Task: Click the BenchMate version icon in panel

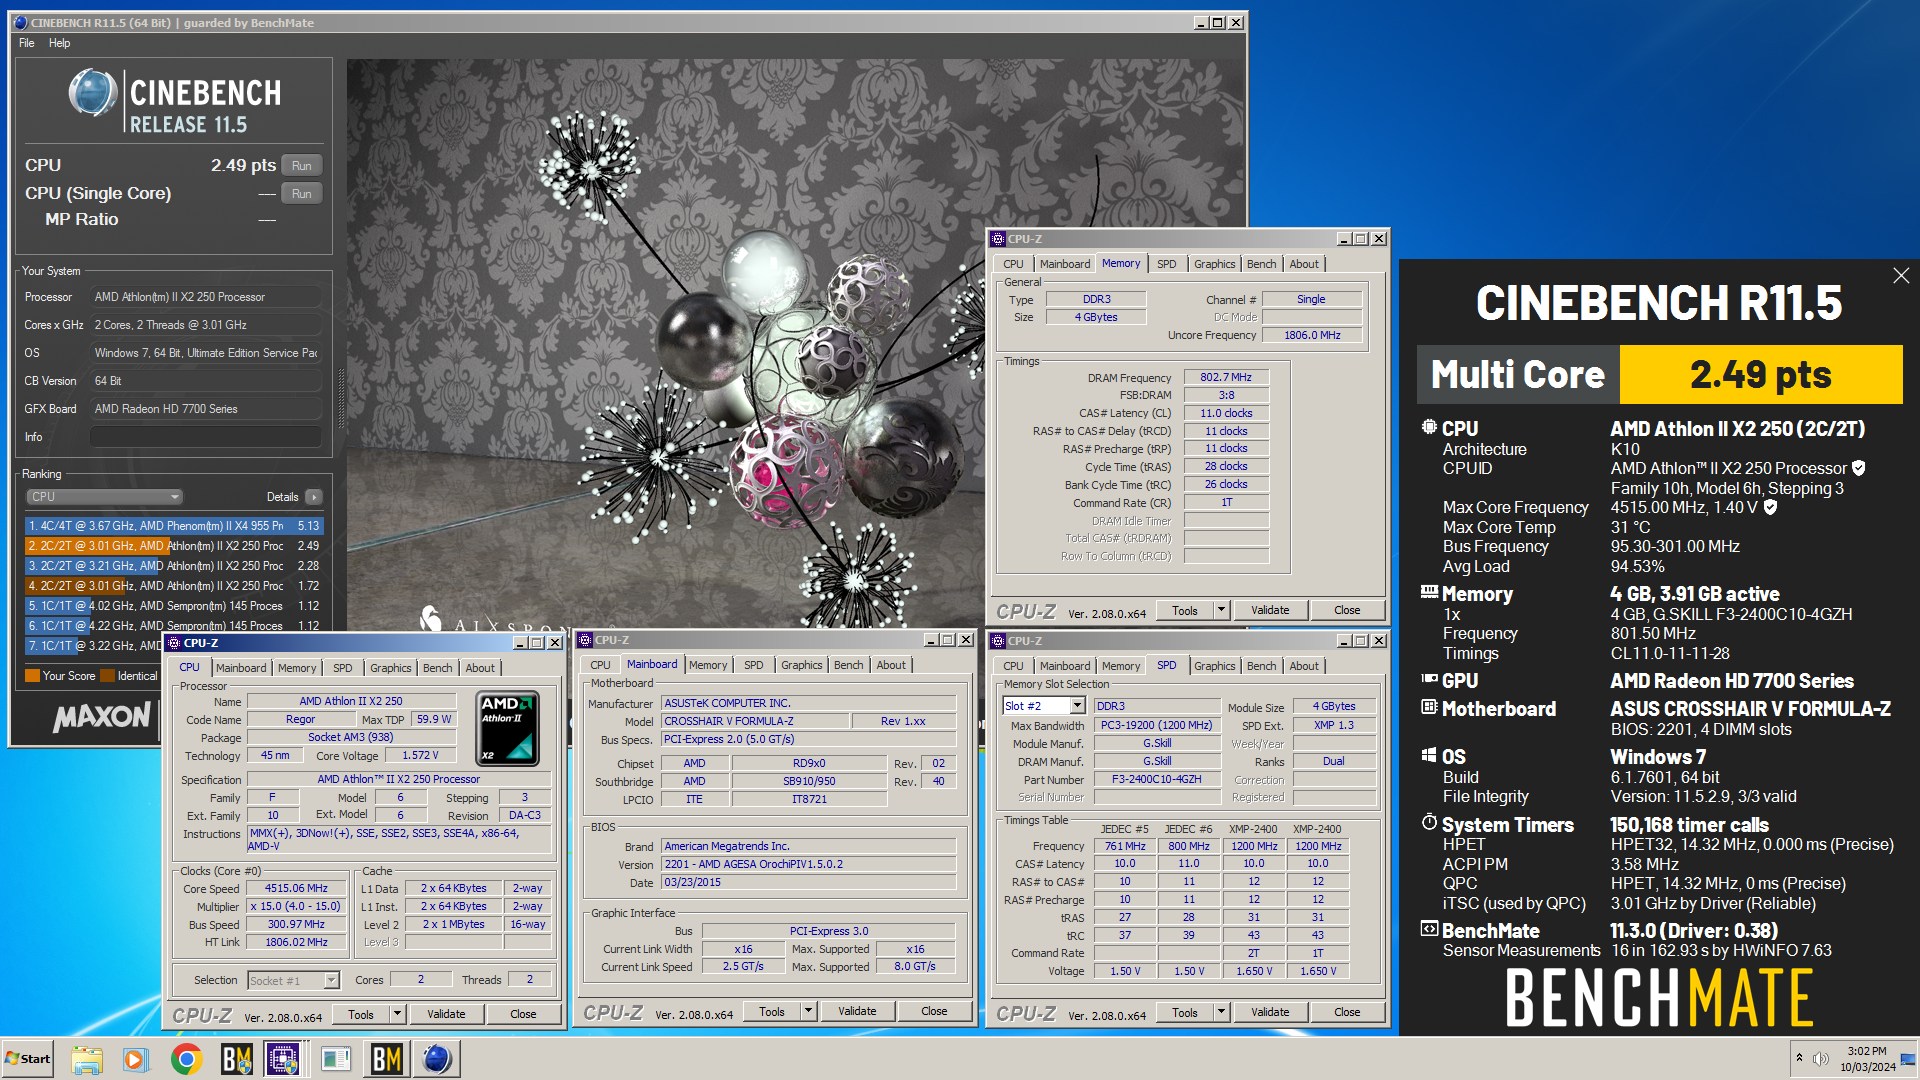Action: [x=1429, y=929]
